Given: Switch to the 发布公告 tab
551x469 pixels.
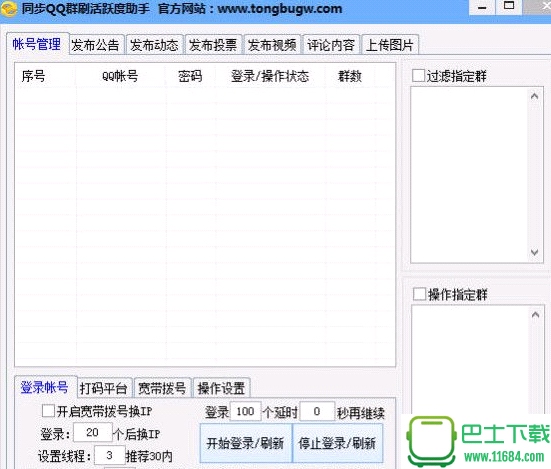Looking at the screenshot, I should click(96, 45).
